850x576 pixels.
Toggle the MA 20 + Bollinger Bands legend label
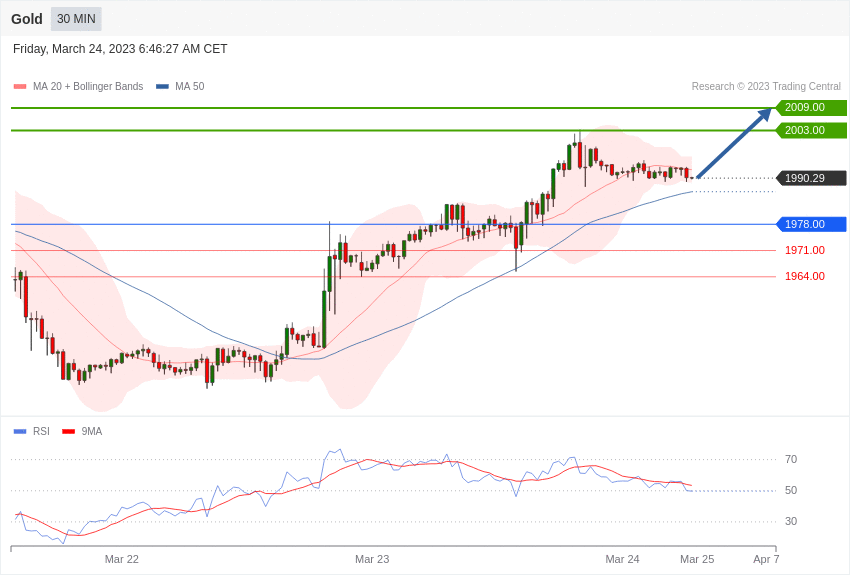[x=88, y=86]
